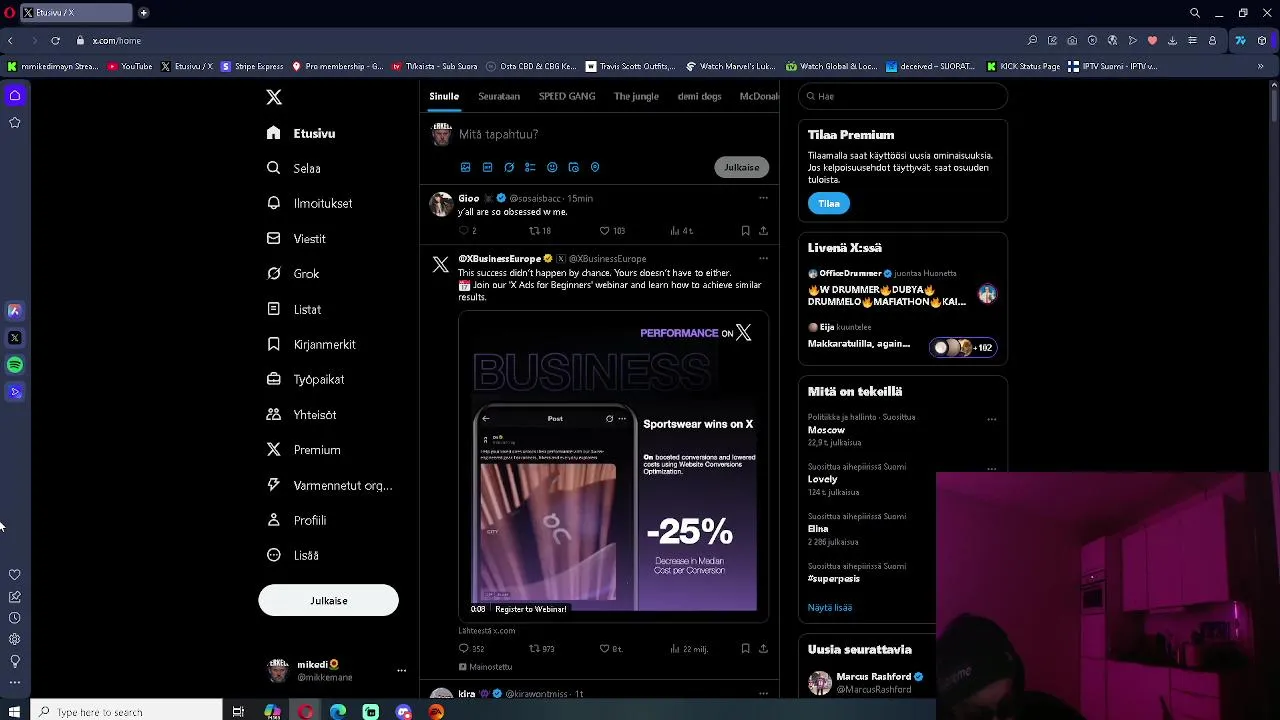Screen dimensions: 1280x720
Task: Like the XBusinessEurope ad post
Action: pyautogui.click(x=611, y=649)
